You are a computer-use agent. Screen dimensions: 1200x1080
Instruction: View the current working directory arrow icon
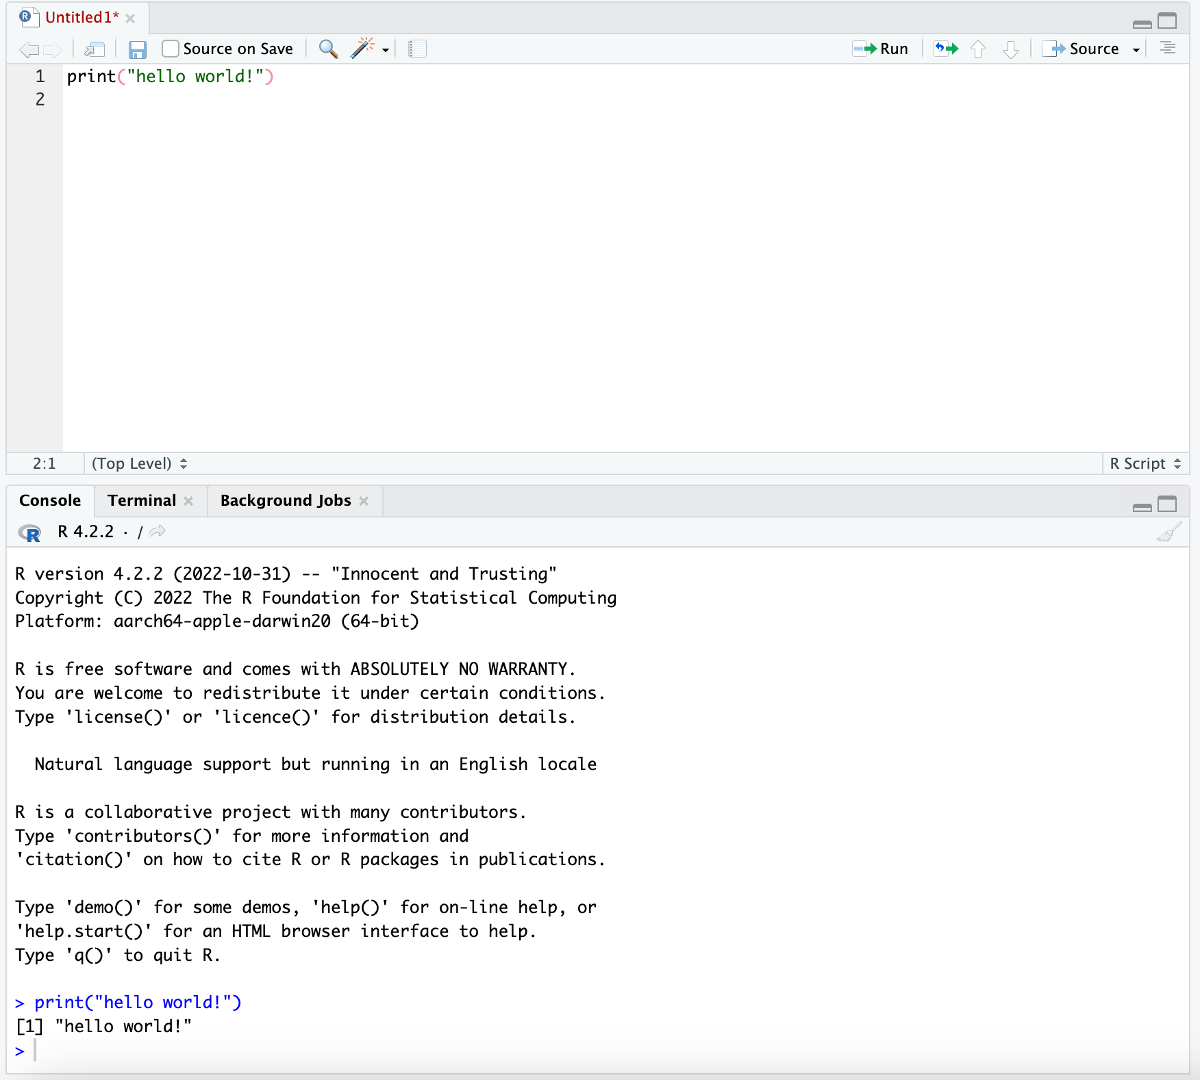pyautogui.click(x=157, y=531)
